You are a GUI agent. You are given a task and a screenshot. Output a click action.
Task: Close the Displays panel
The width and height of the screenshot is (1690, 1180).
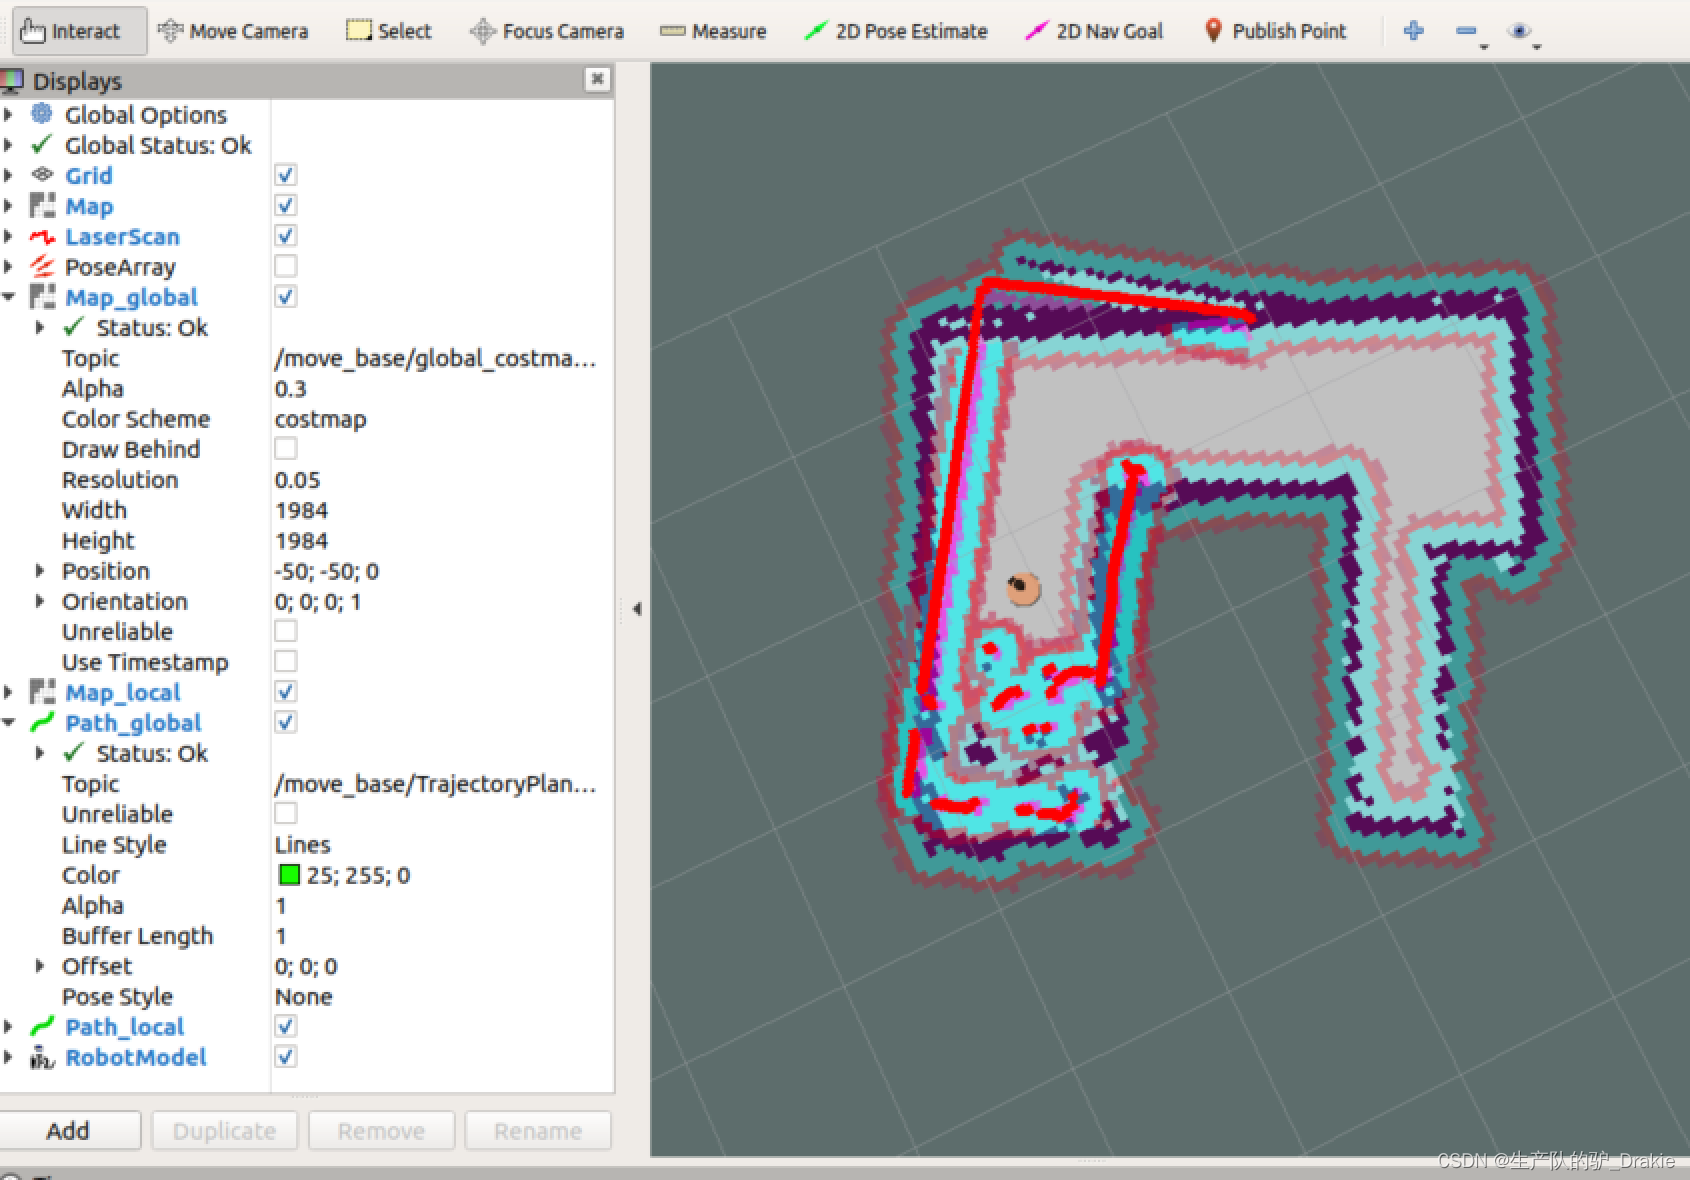pos(597,79)
